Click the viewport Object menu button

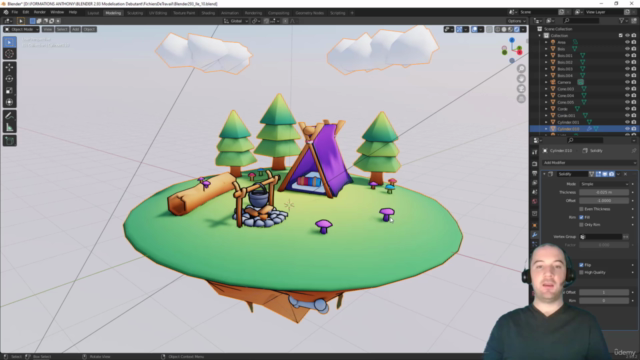[89, 29]
